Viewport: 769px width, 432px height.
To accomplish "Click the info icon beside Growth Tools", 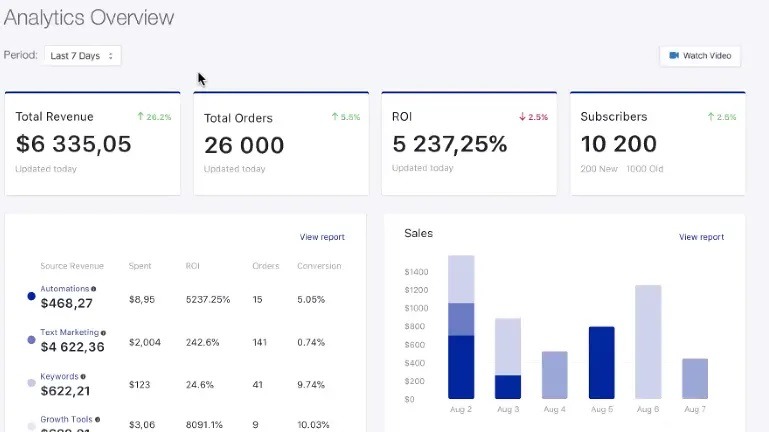I will (x=97, y=420).
